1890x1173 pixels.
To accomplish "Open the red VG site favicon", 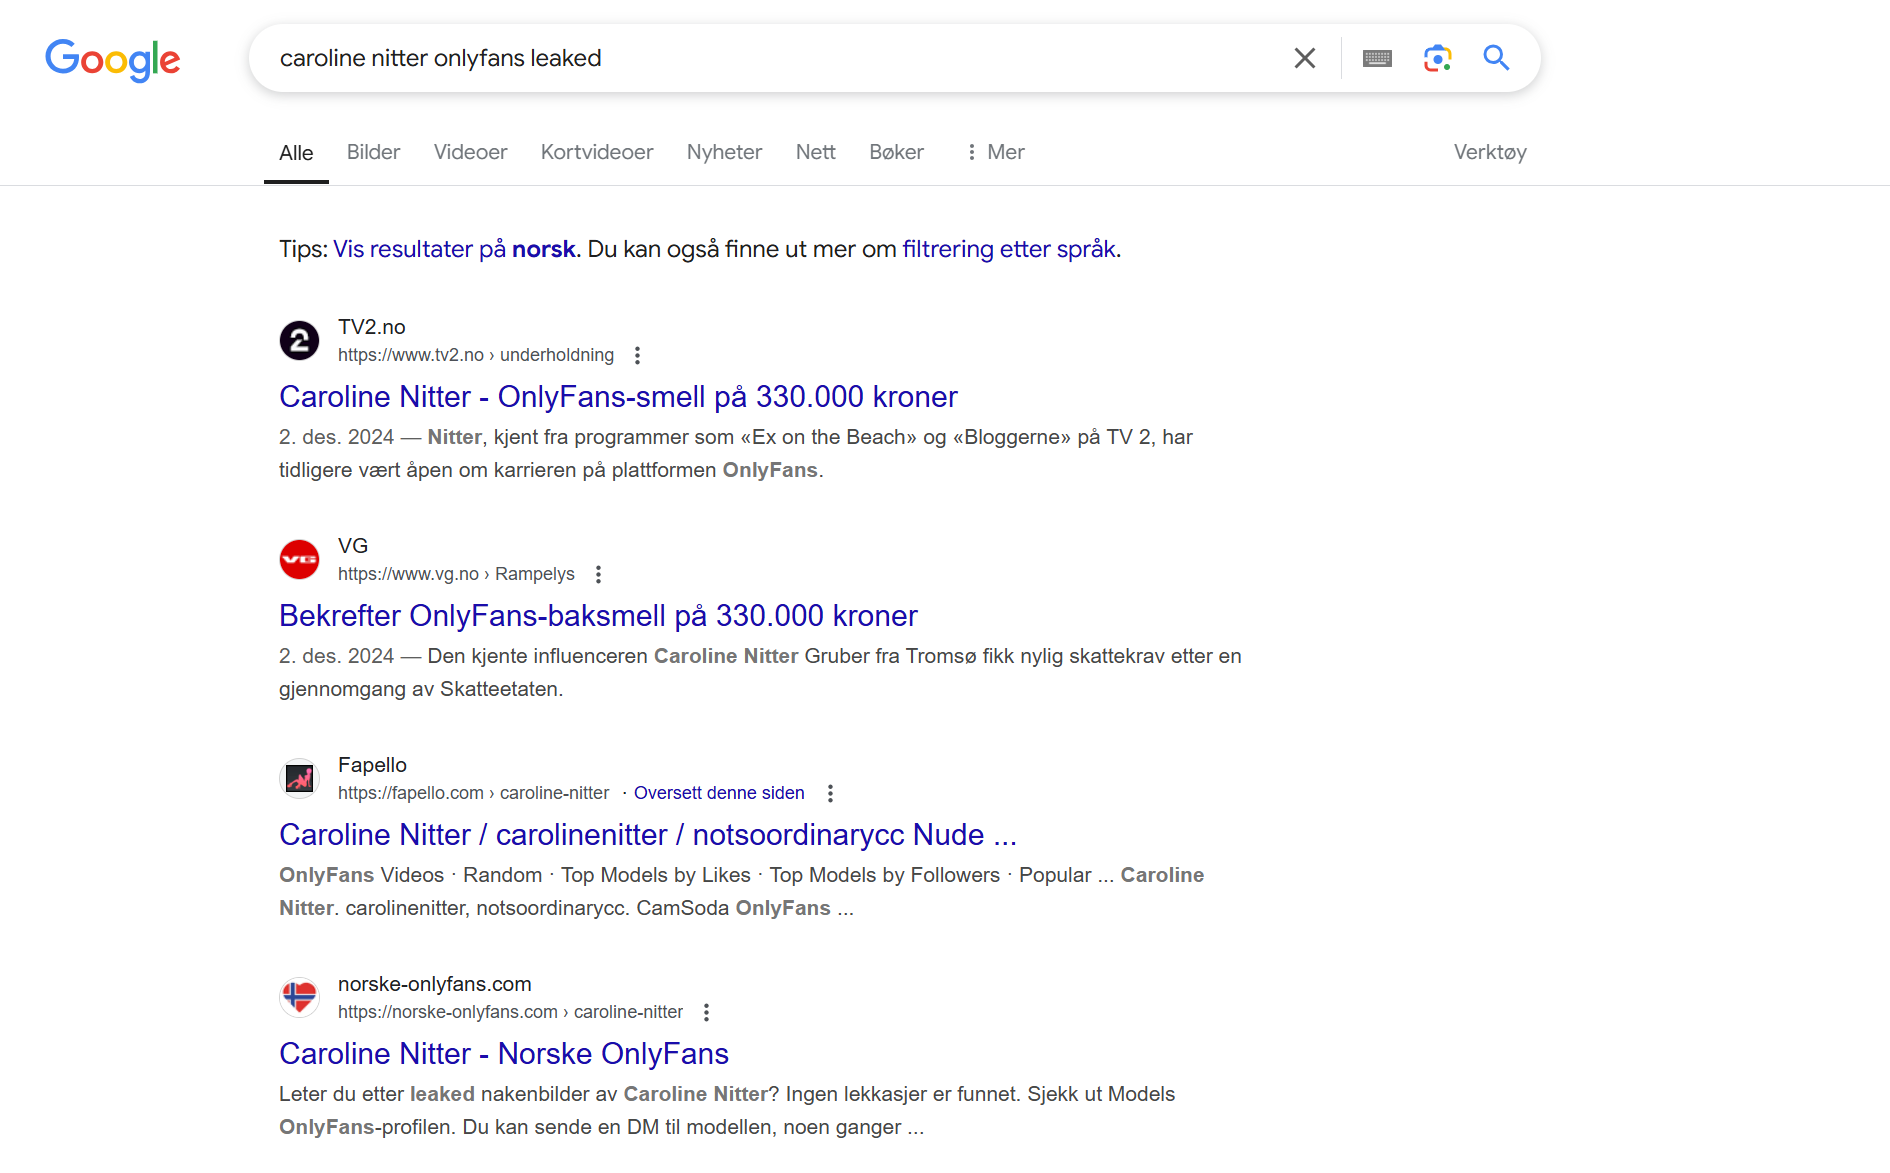I will (x=299, y=560).
